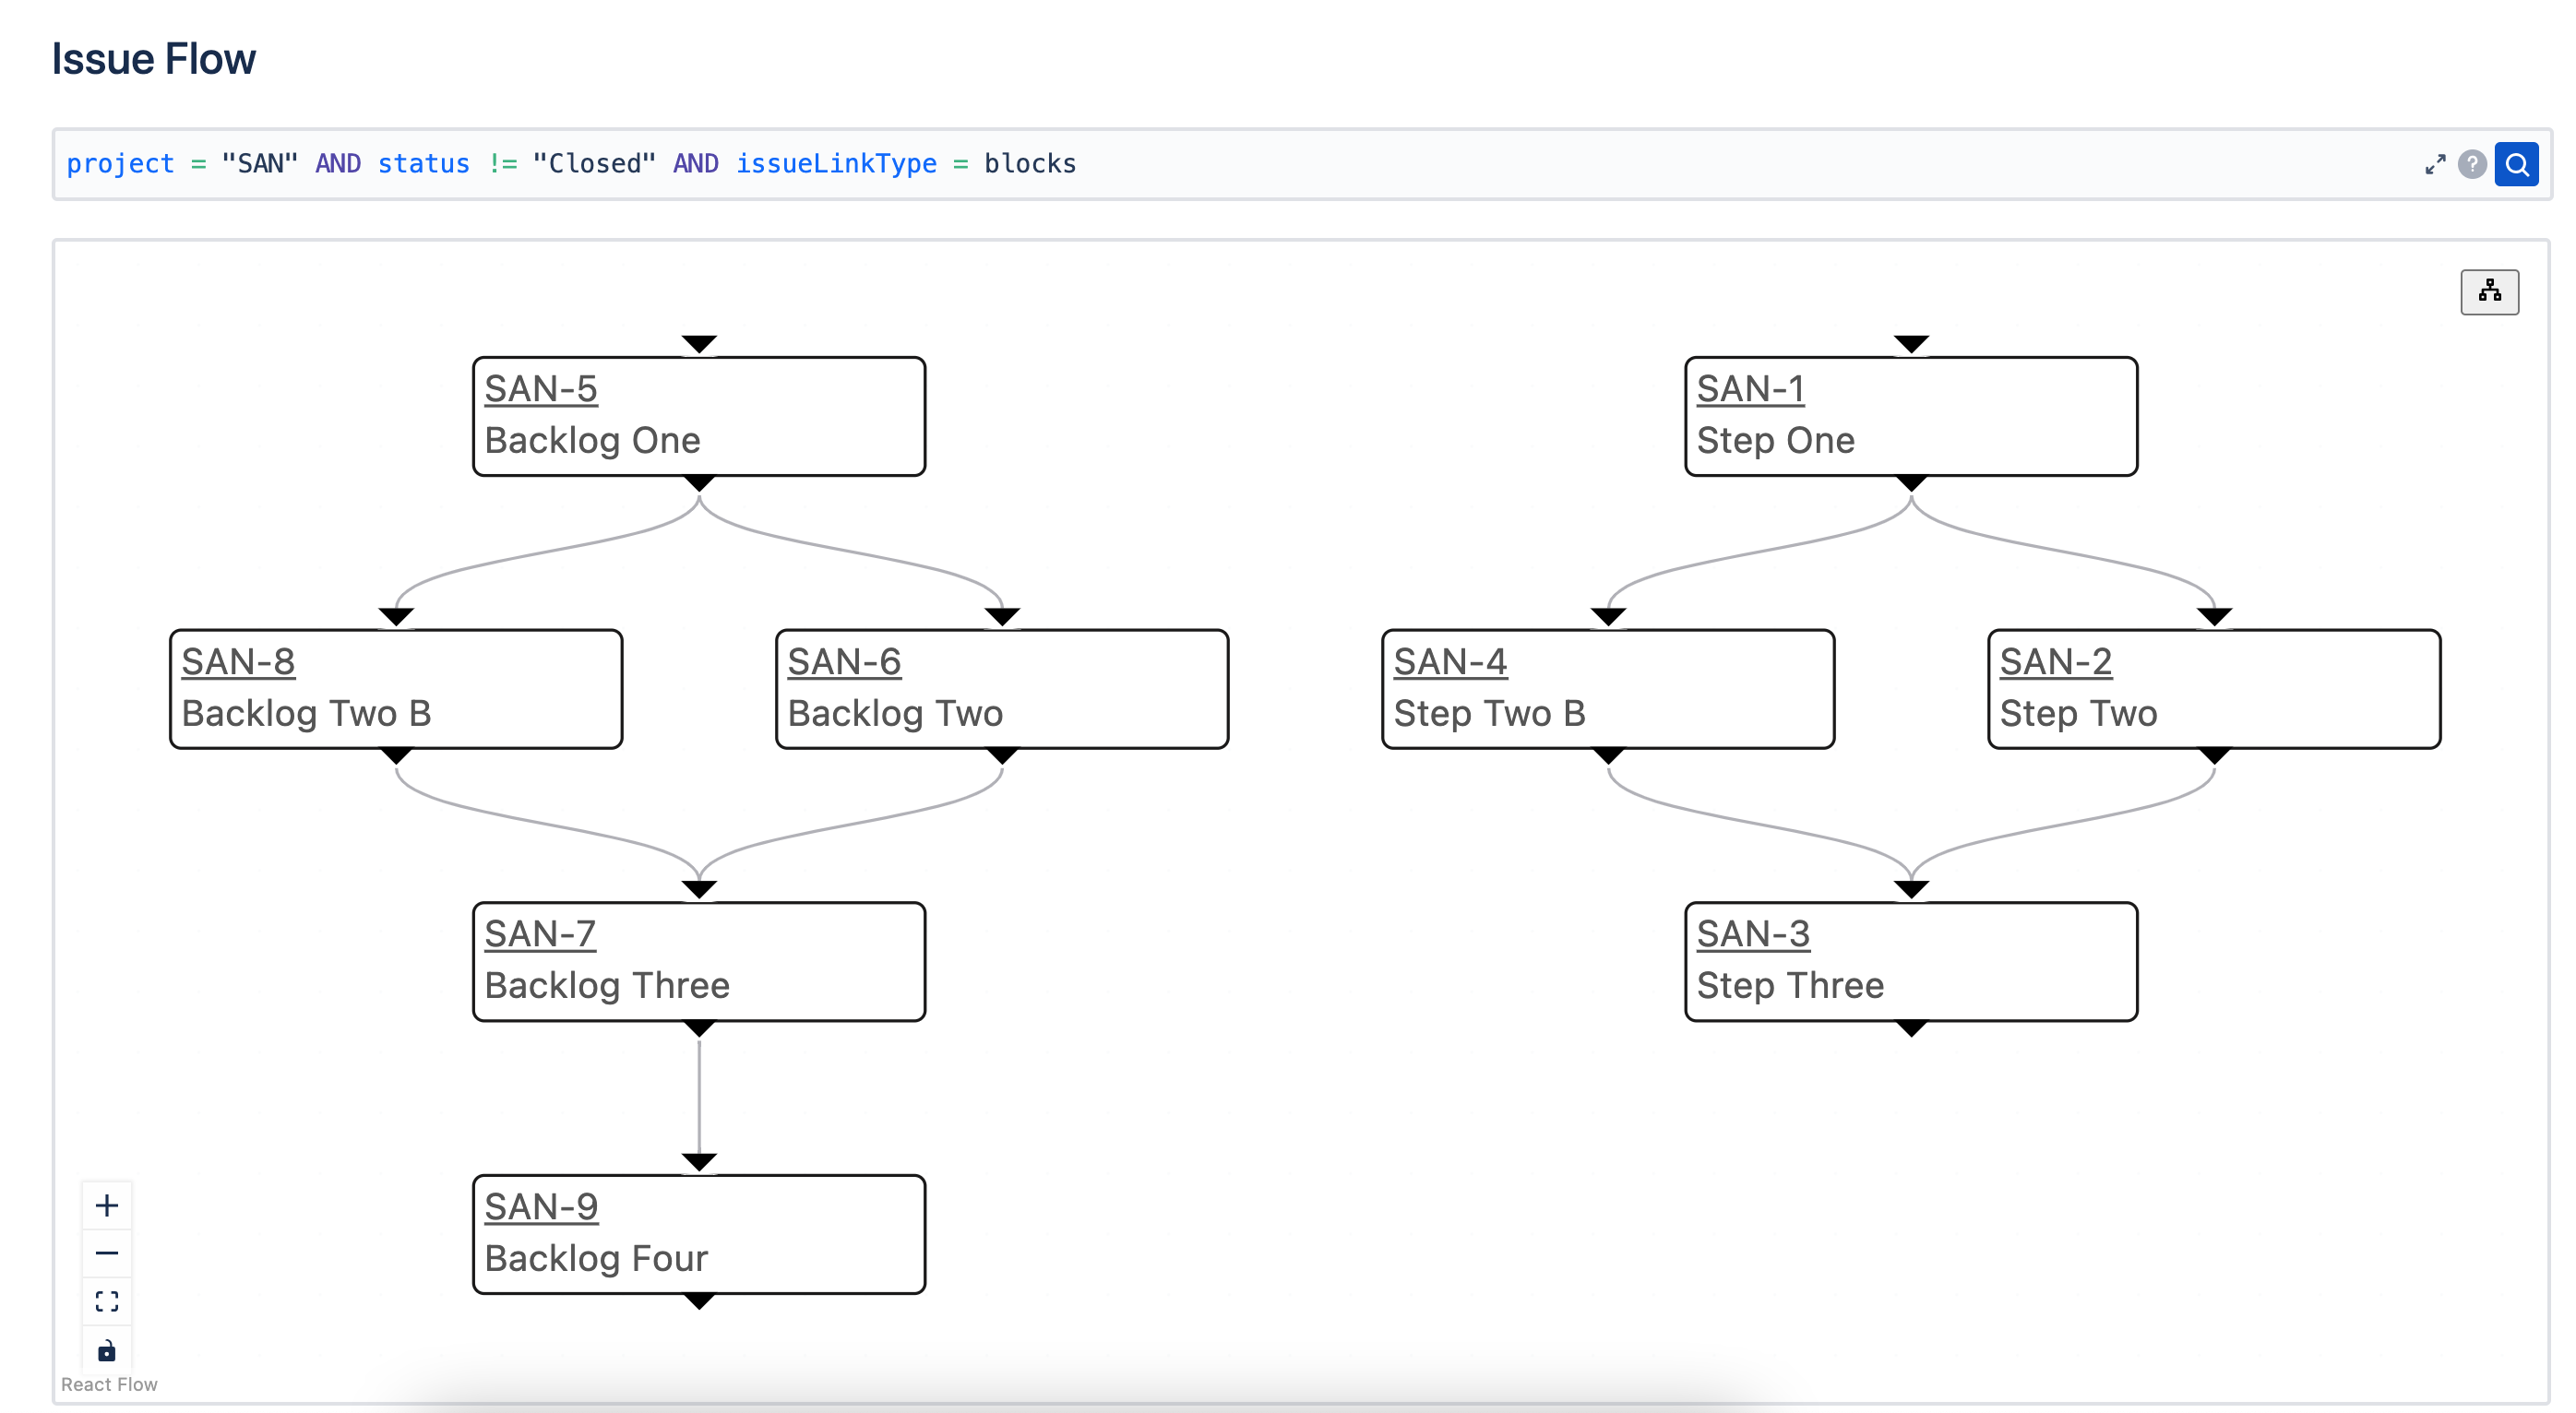Open issue SAN-3 Step Three

click(x=1755, y=934)
